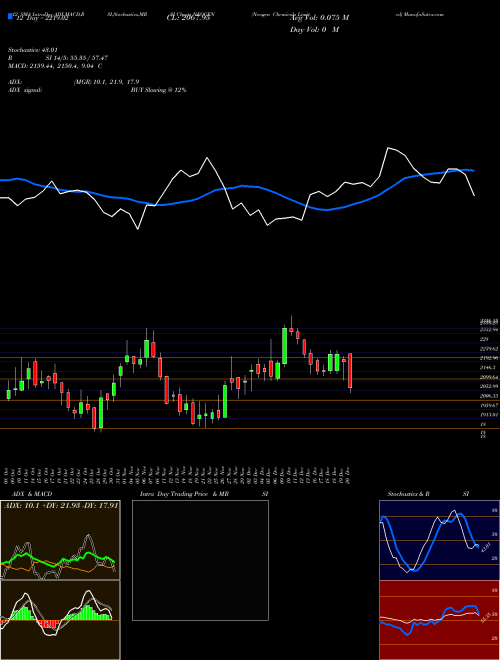The width and height of the screenshot is (500, 660).
Task: Select the 2052.99 price axis label
Action: 489,386
